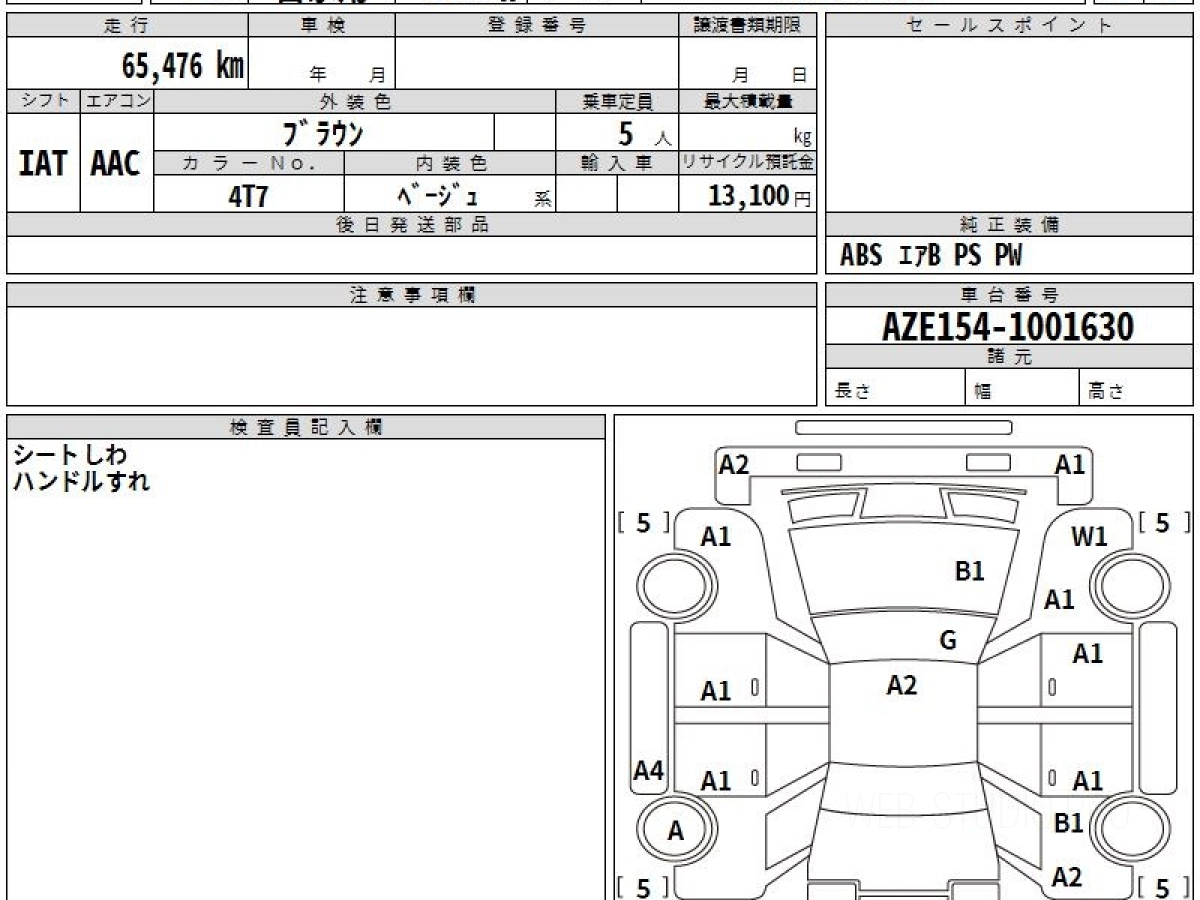1200x900 pixels.
Task: Select the equipment line ABS エアB PS PW
Action: 931,256
